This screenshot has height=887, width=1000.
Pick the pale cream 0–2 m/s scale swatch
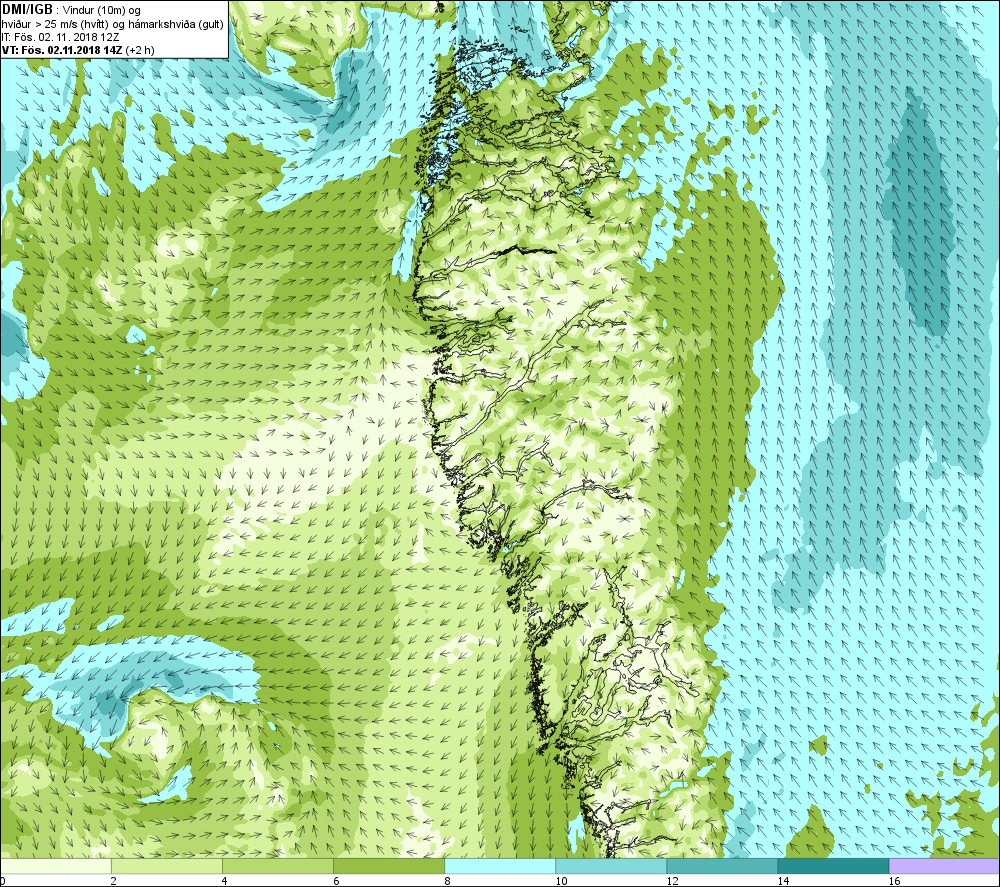[x=55, y=866]
